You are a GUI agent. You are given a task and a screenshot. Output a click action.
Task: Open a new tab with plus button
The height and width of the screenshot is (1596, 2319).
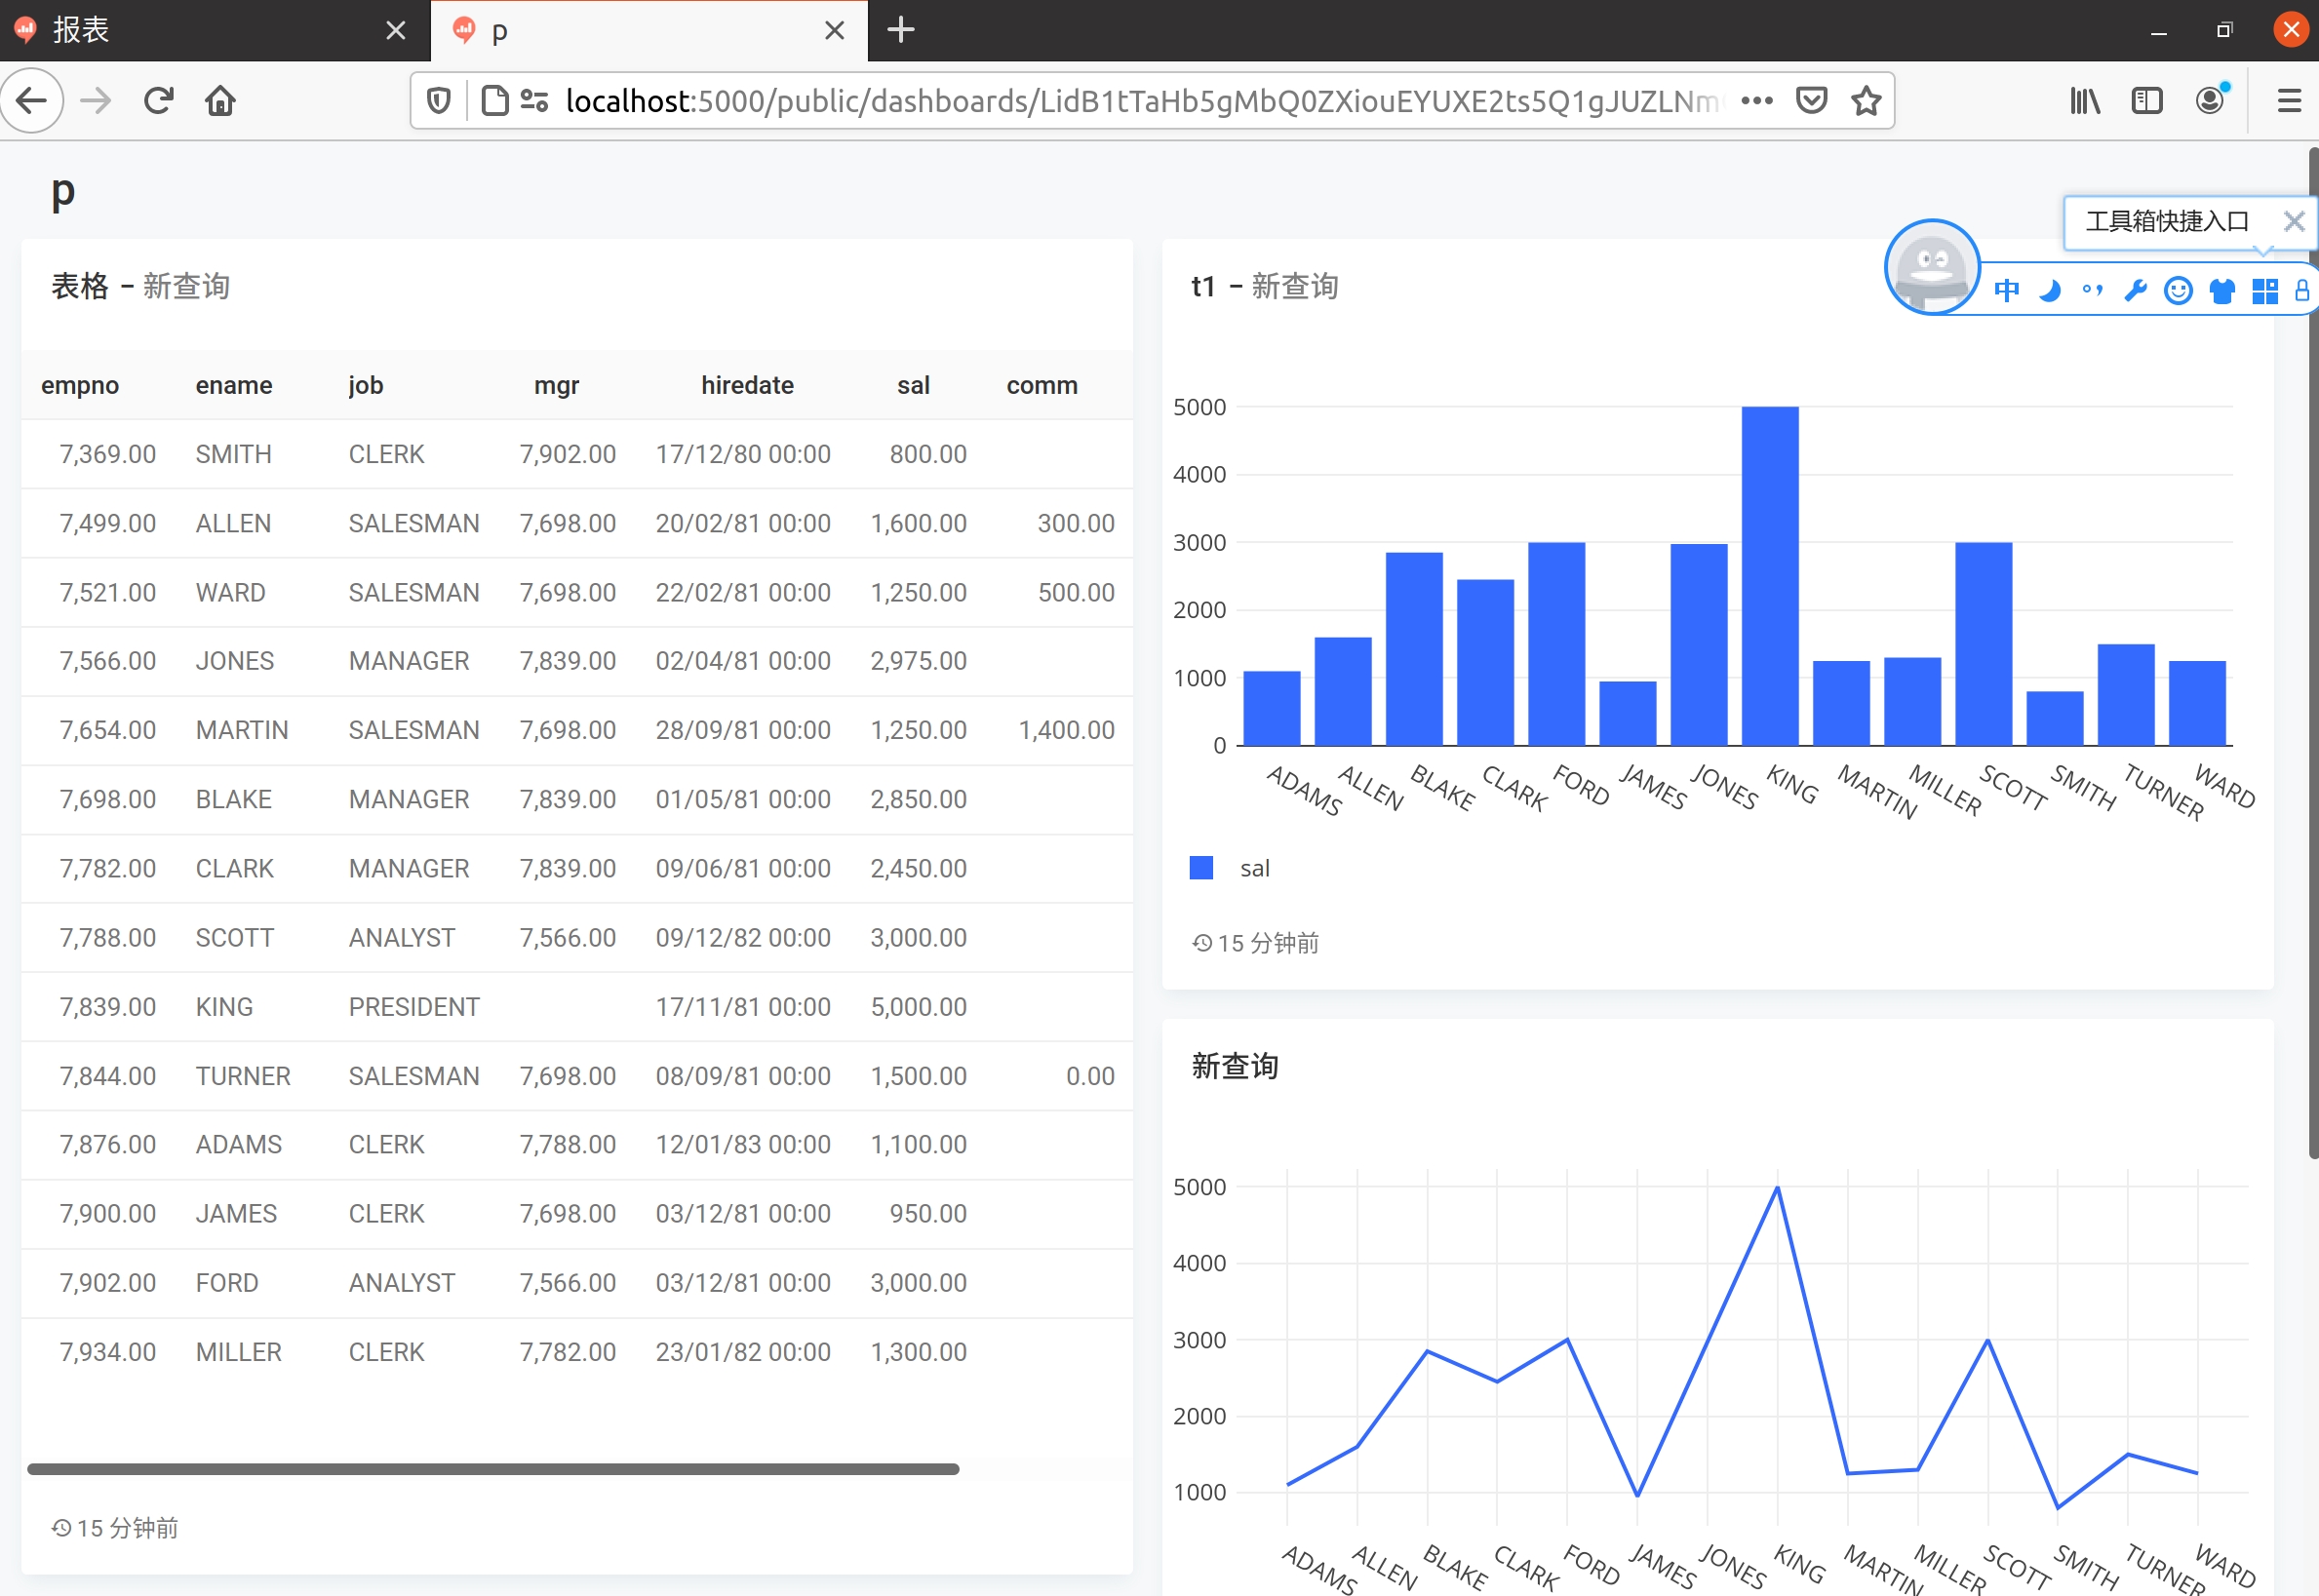tap(900, 30)
